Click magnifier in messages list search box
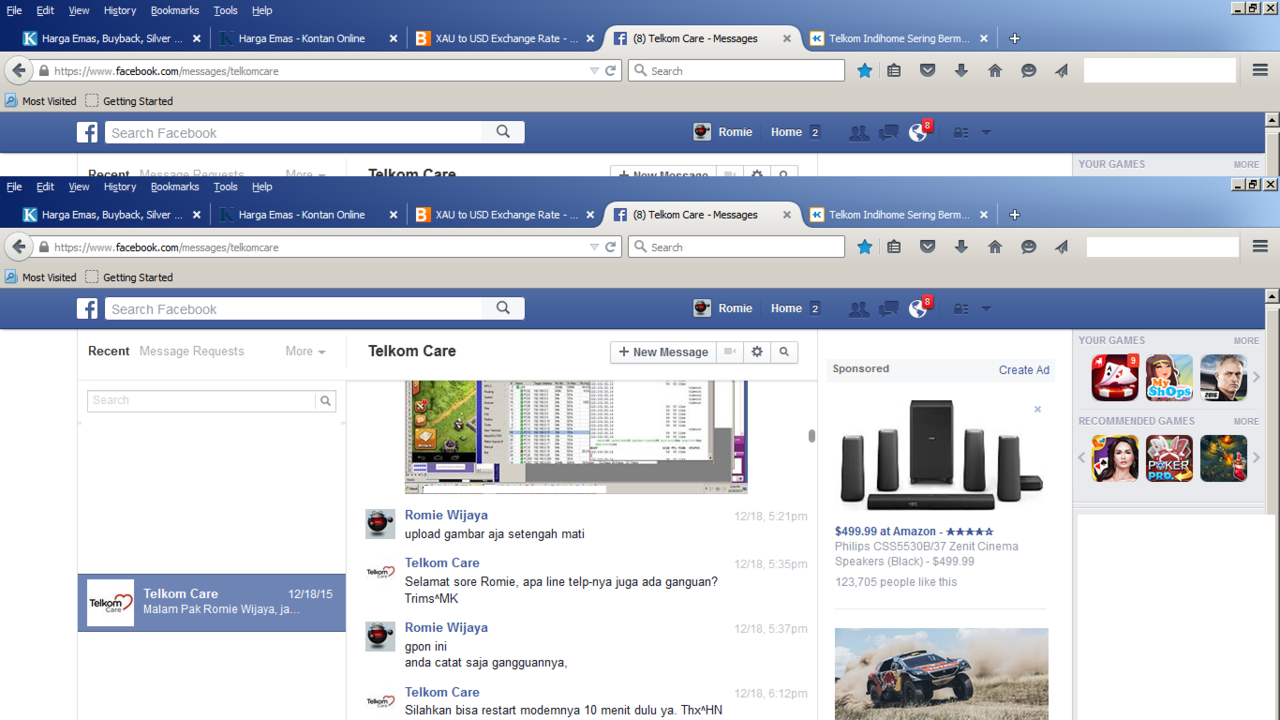Viewport: 1280px width, 720px height. click(x=325, y=400)
